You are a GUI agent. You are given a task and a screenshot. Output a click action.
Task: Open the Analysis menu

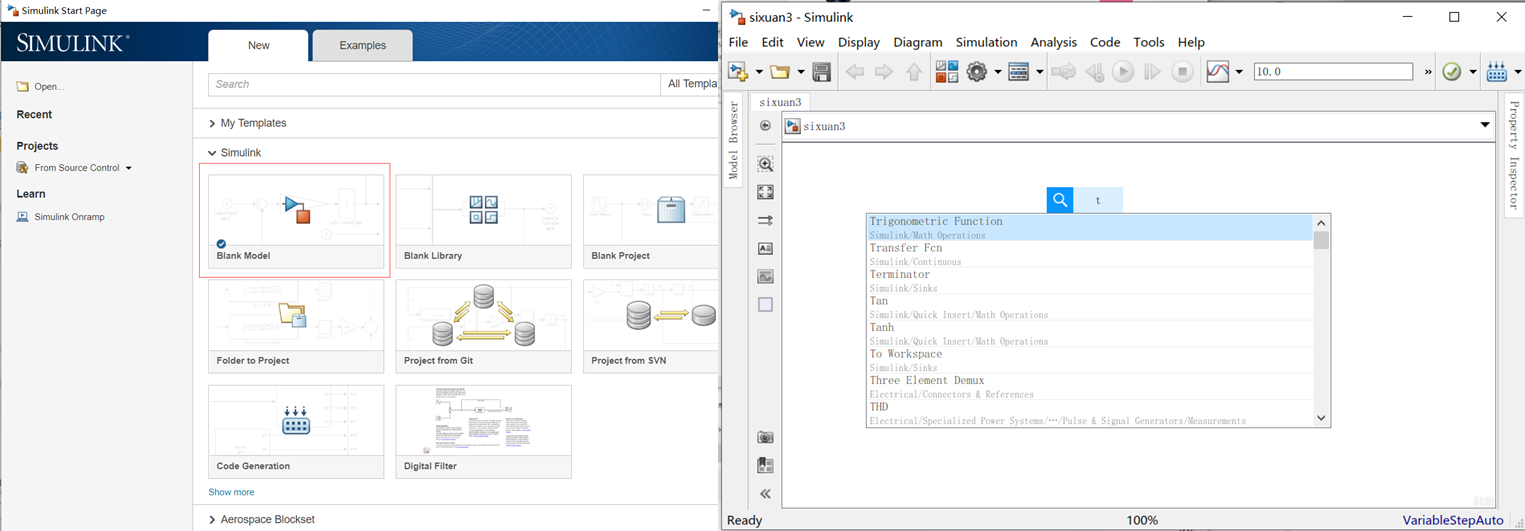pyautogui.click(x=1053, y=42)
